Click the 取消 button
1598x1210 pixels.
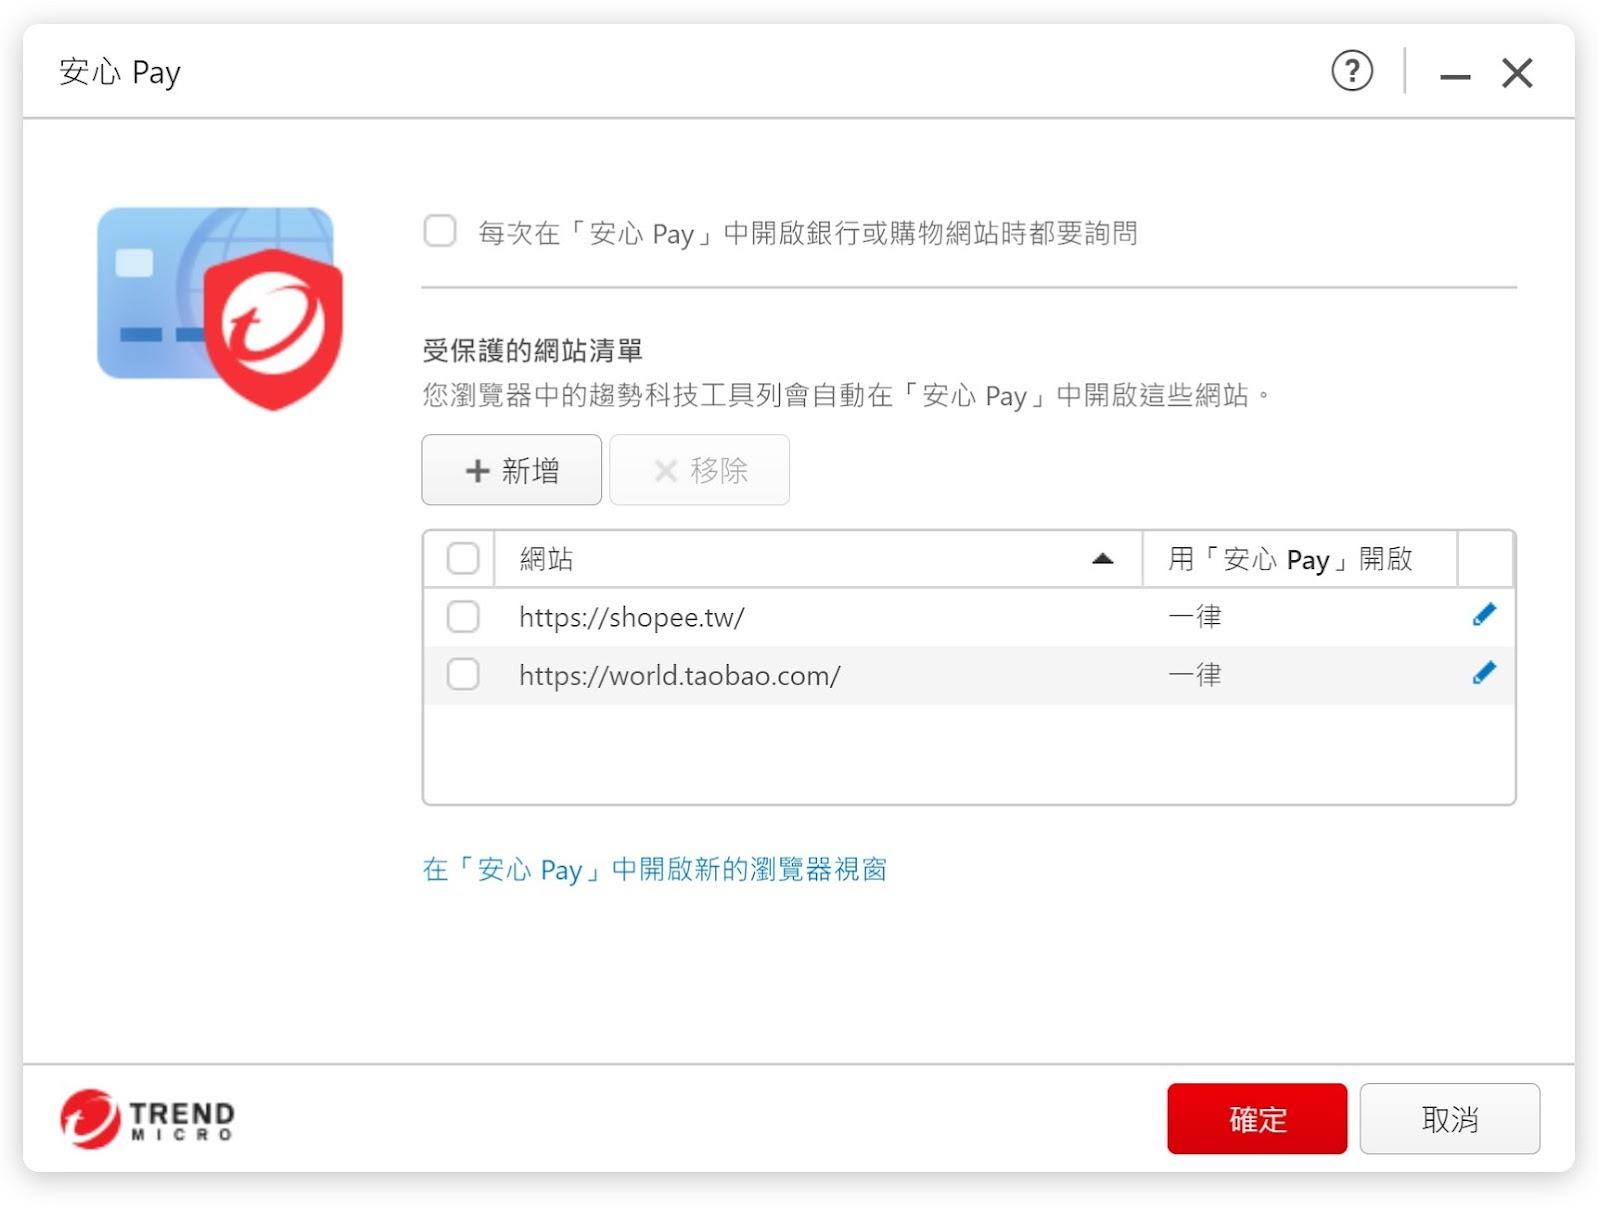pyautogui.click(x=1450, y=1119)
